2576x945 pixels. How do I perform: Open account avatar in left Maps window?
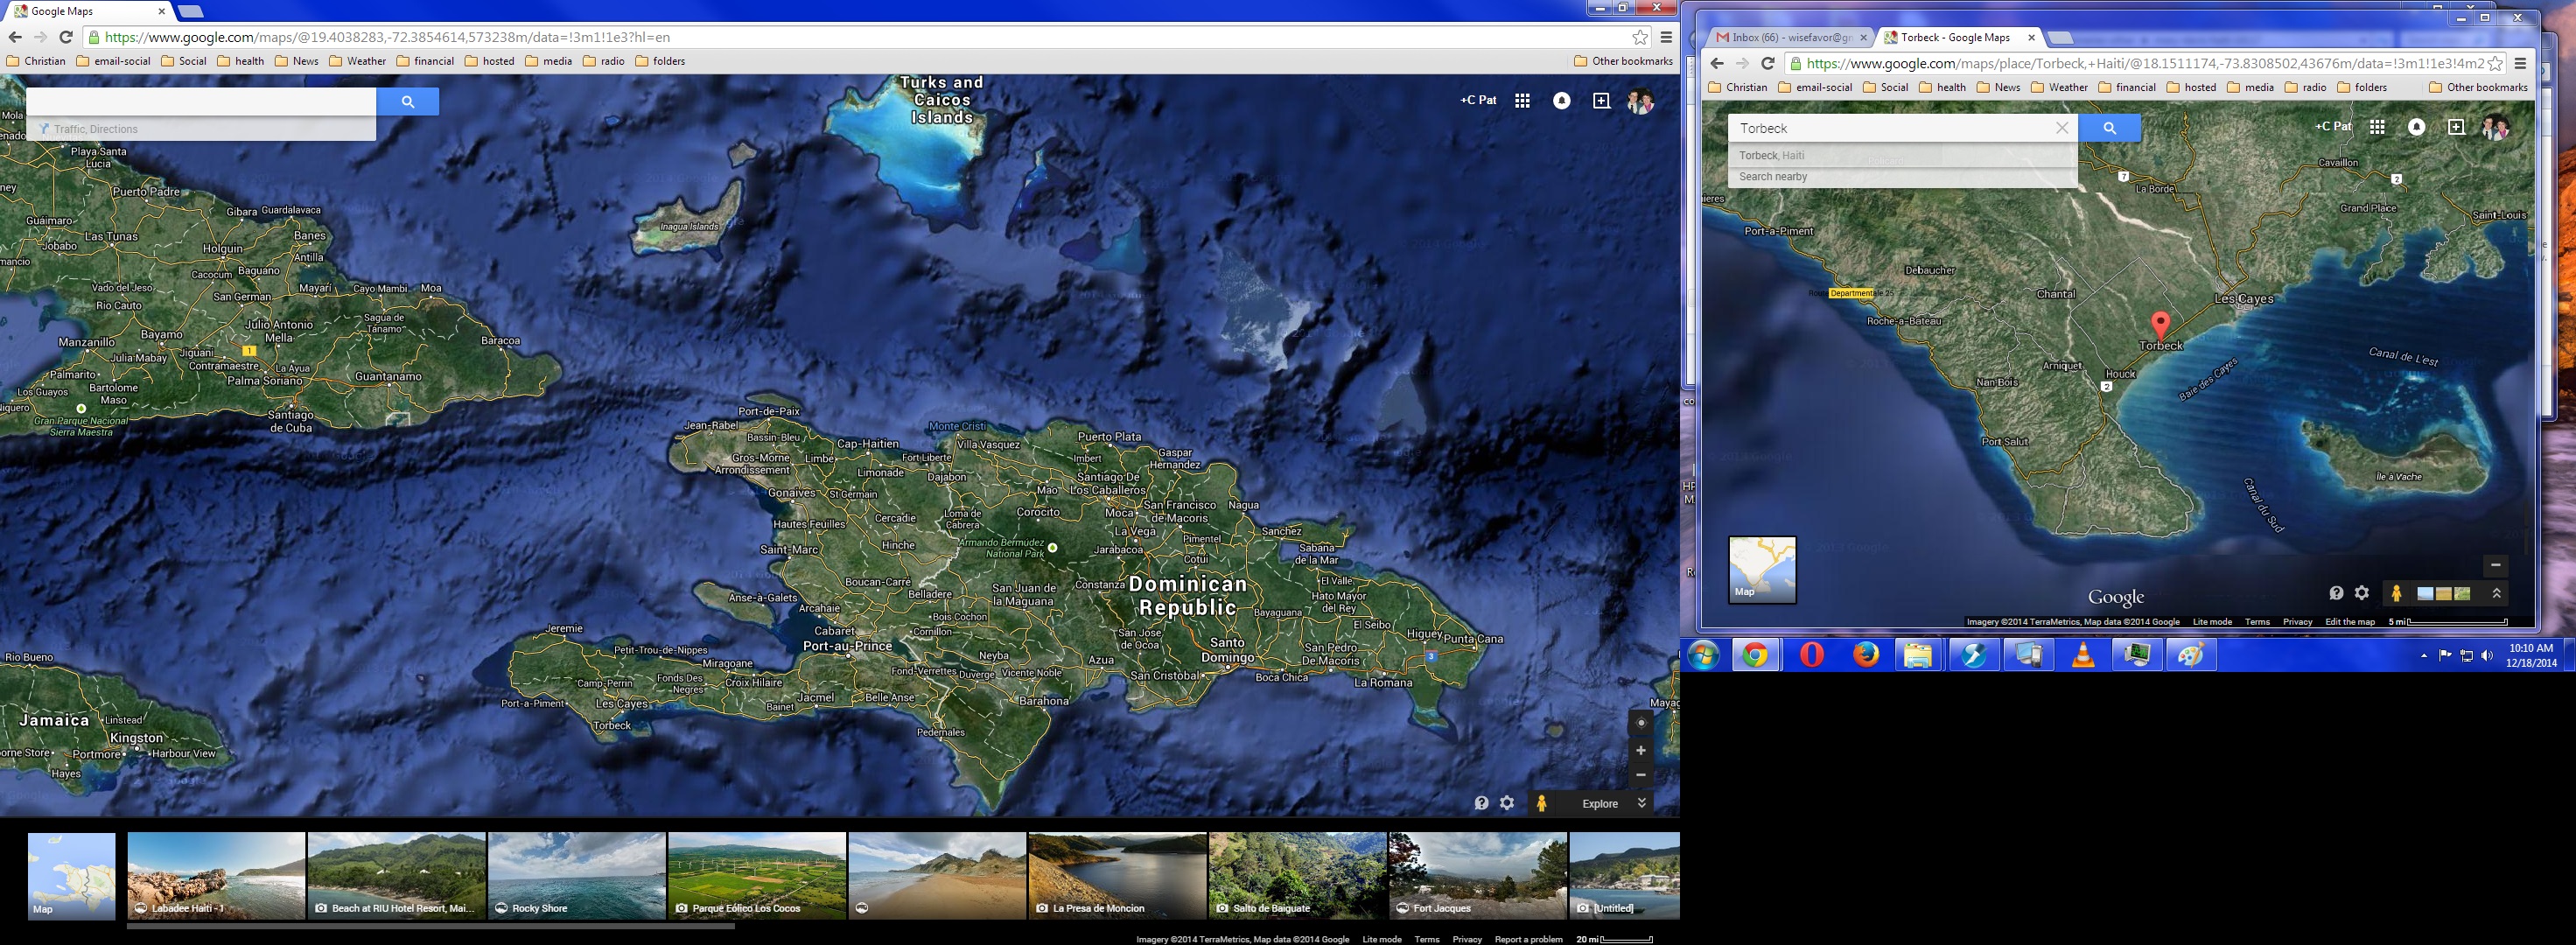(1640, 101)
